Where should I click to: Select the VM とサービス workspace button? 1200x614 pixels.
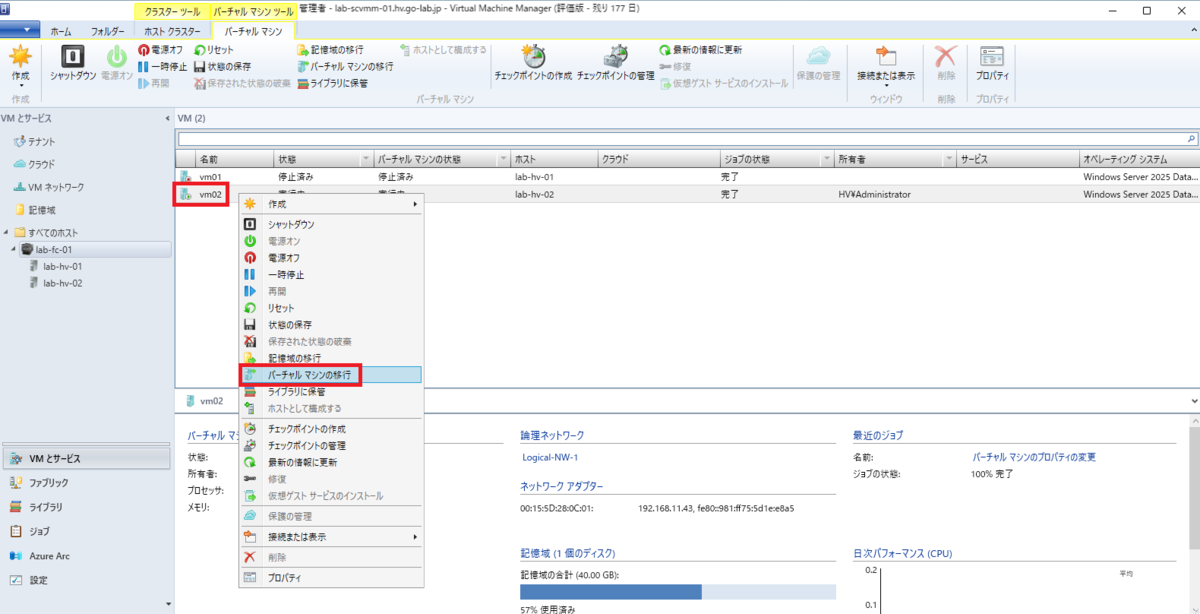pyautogui.click(x=86, y=459)
